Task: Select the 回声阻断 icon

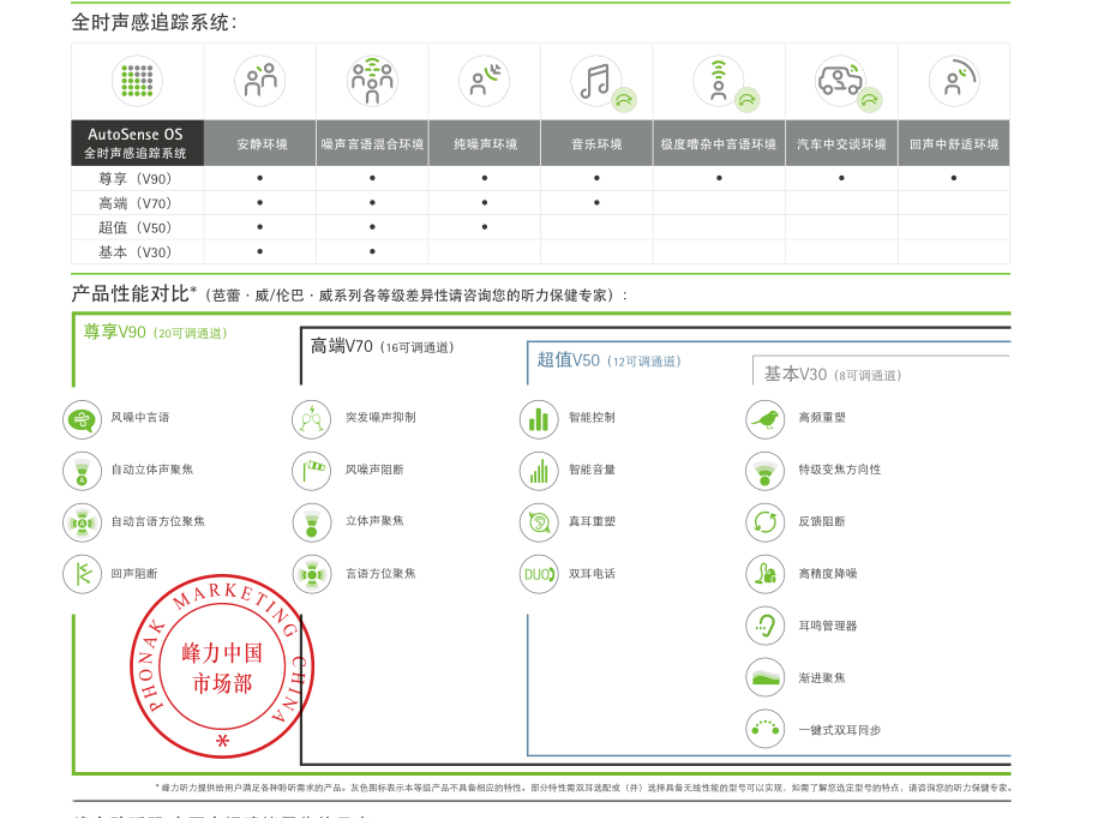Action: pos(83,574)
